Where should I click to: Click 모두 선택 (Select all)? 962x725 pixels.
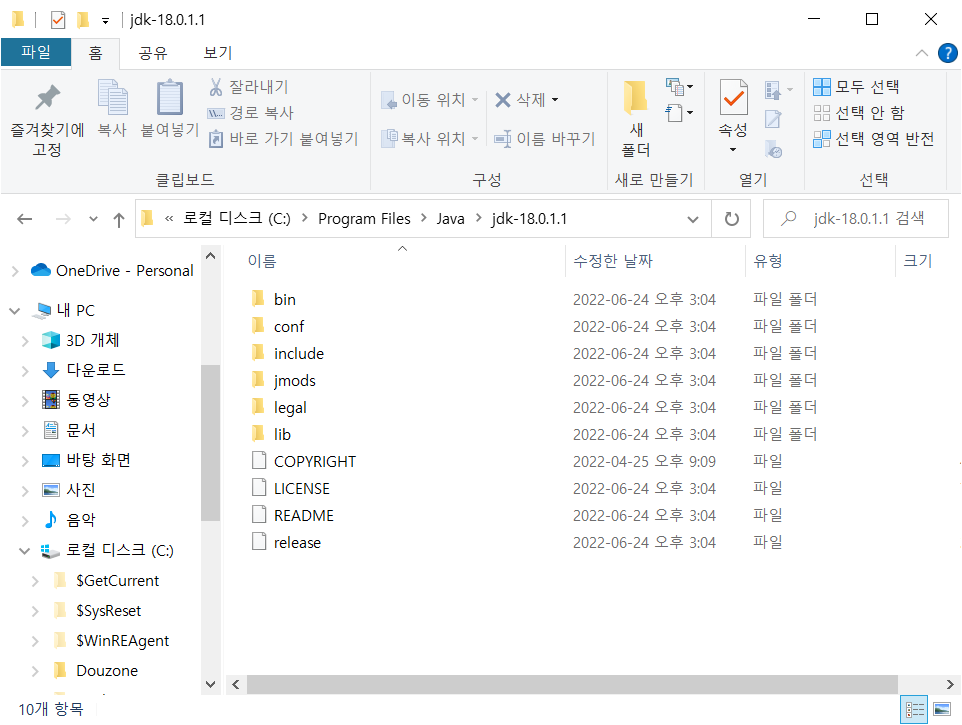coord(856,87)
